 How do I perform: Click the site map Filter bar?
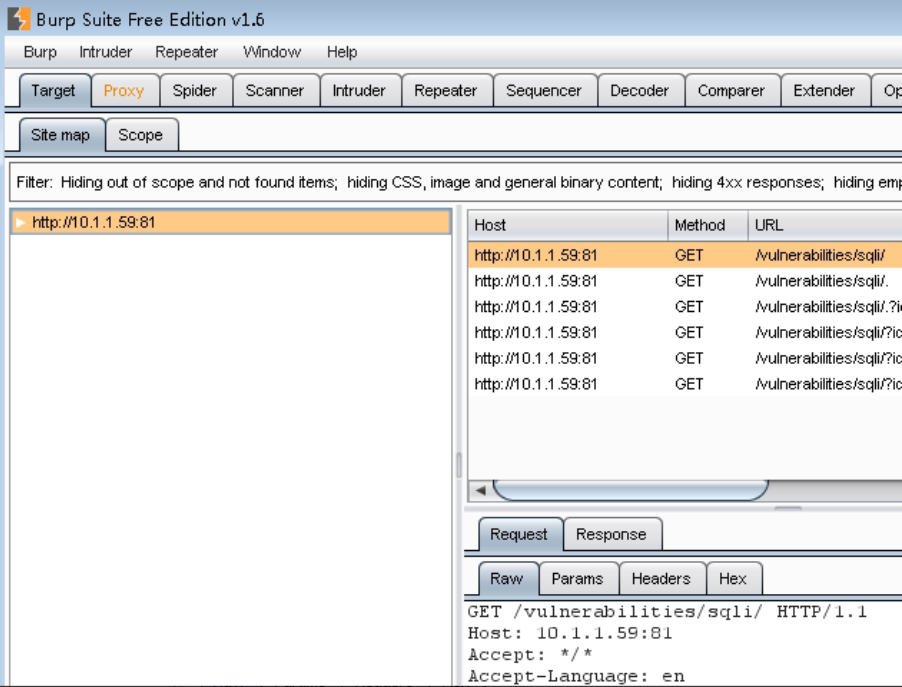coord(456,182)
